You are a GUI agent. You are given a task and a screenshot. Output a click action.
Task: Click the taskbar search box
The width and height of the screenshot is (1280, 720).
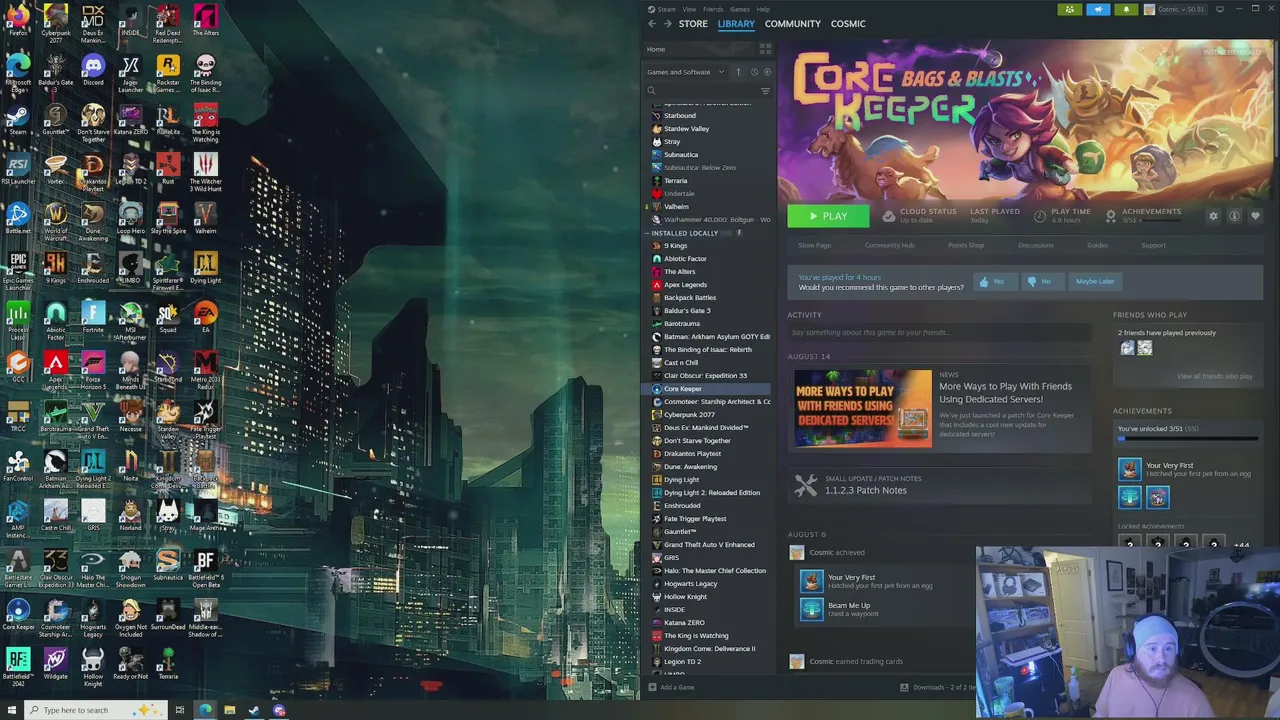pyautogui.click(x=95, y=710)
